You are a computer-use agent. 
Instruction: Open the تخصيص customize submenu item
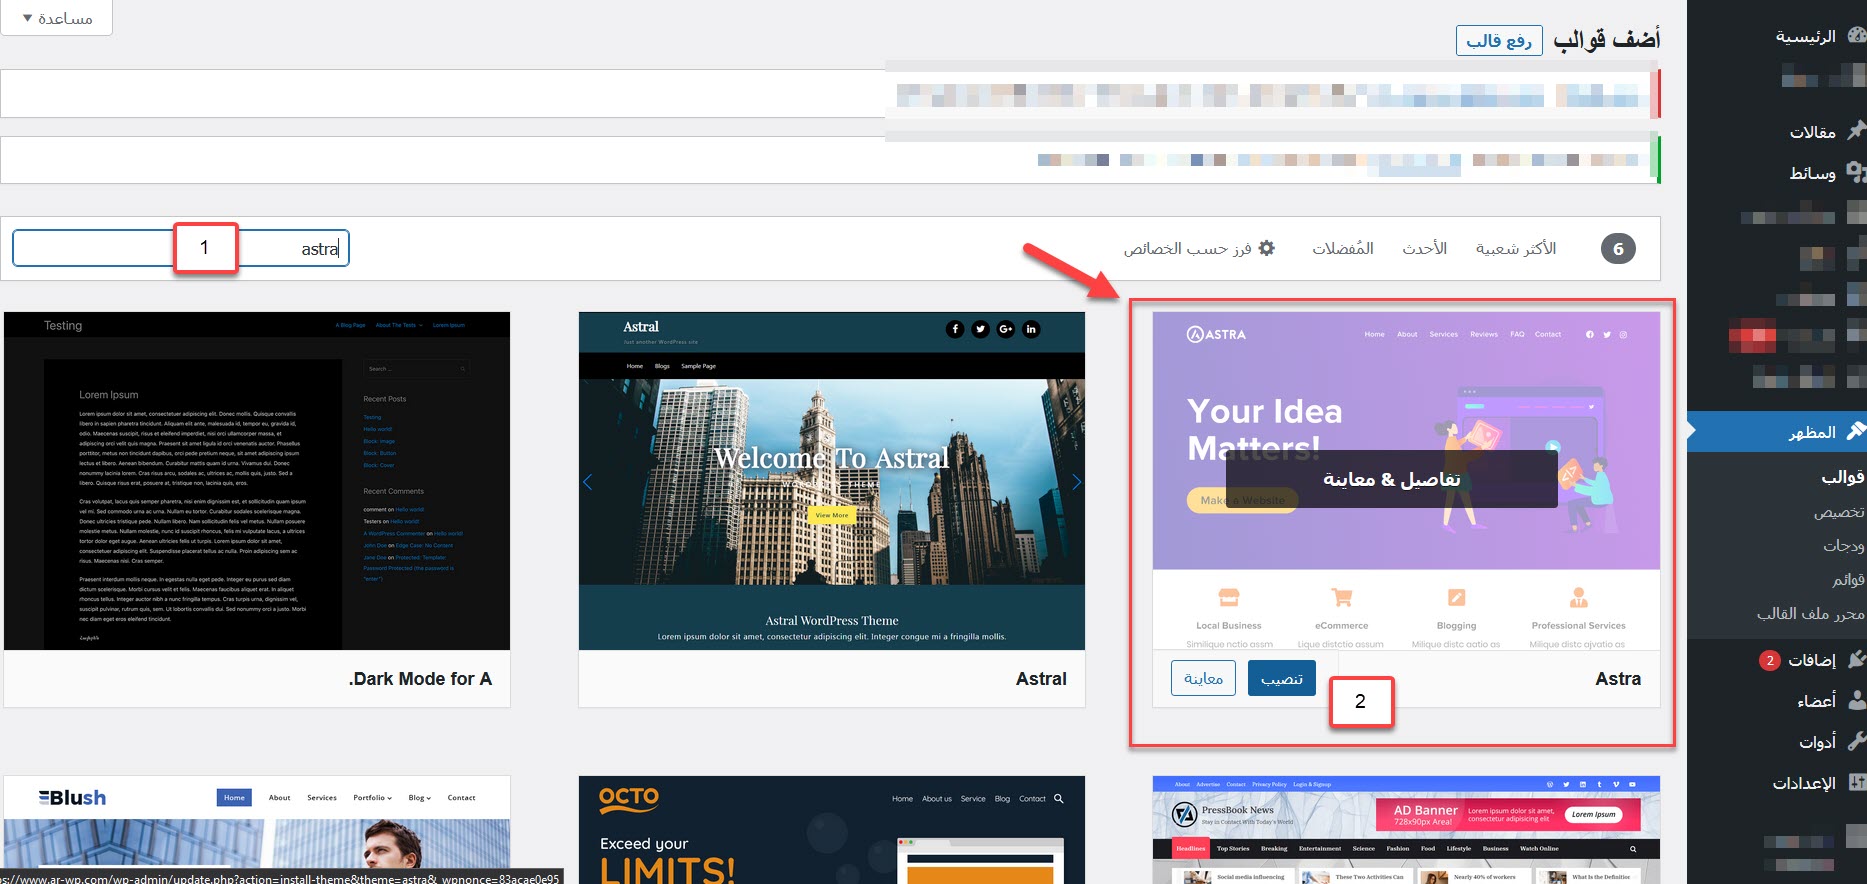[1838, 512]
